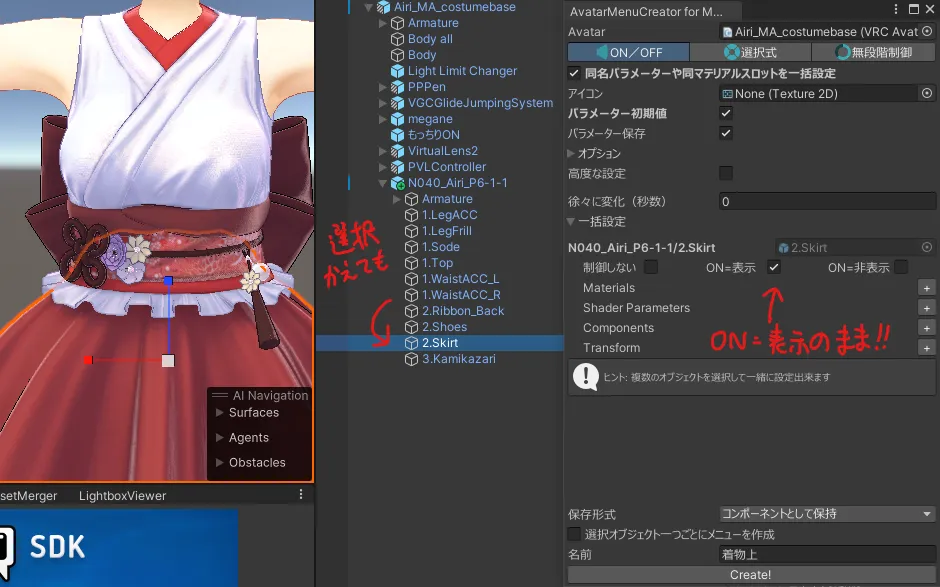
Task: Add a Transform entry via plus icon
Action: click(927, 348)
